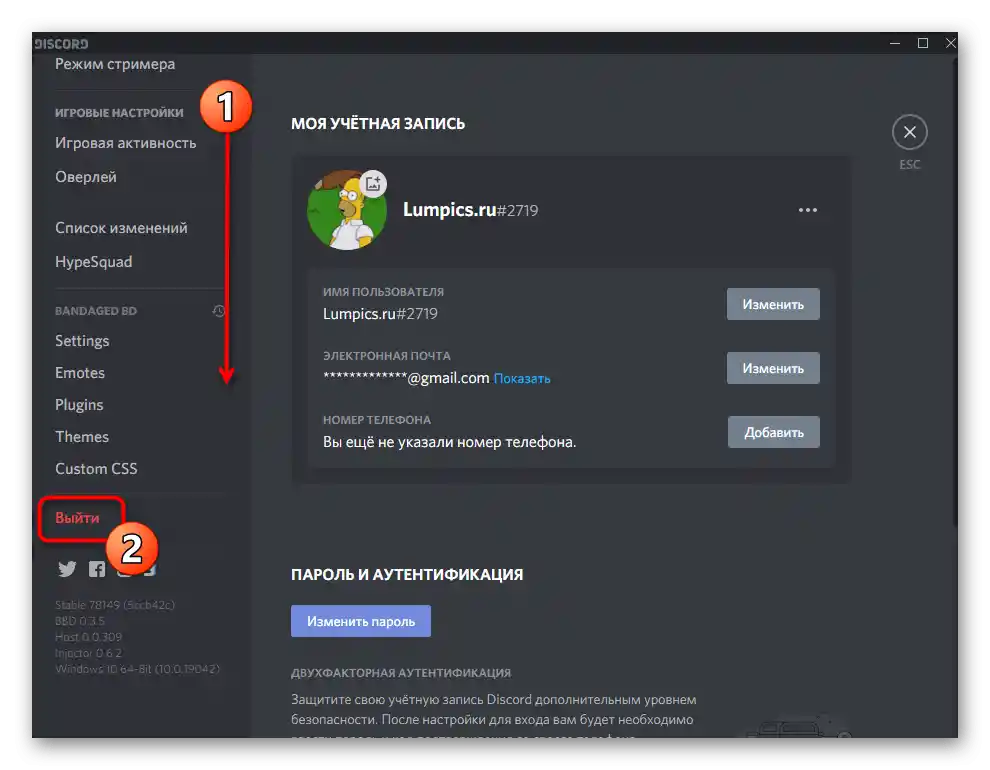
Task: Click the masked @gmail.com email address
Action: pos(406,378)
